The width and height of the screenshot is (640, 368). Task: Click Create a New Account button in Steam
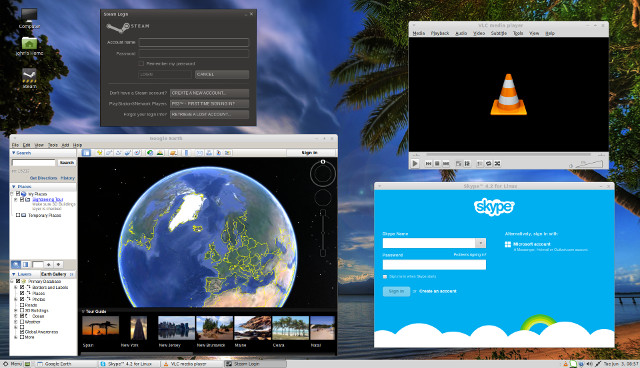(x=209, y=93)
